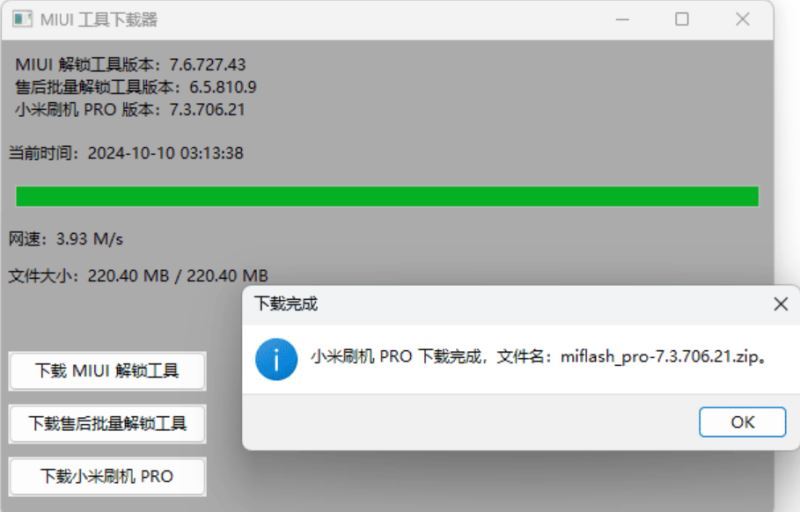Close the 下载完成 dialog with its X
This screenshot has width=800, height=512.
(x=781, y=304)
